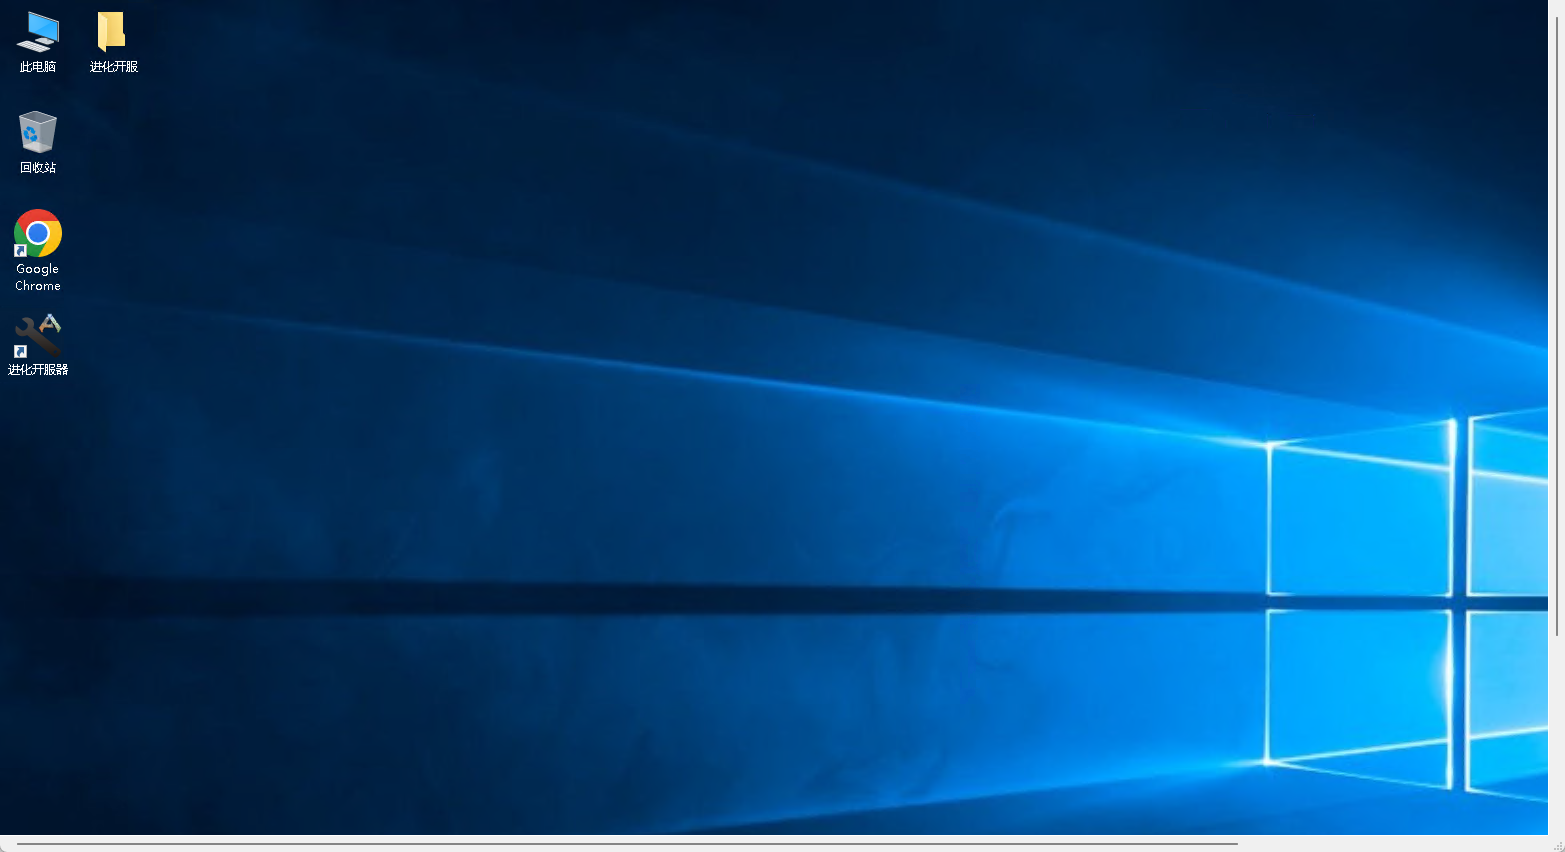Select the 进化开服 folder icon
Viewport: 1565px width, 852px height.
(x=112, y=32)
